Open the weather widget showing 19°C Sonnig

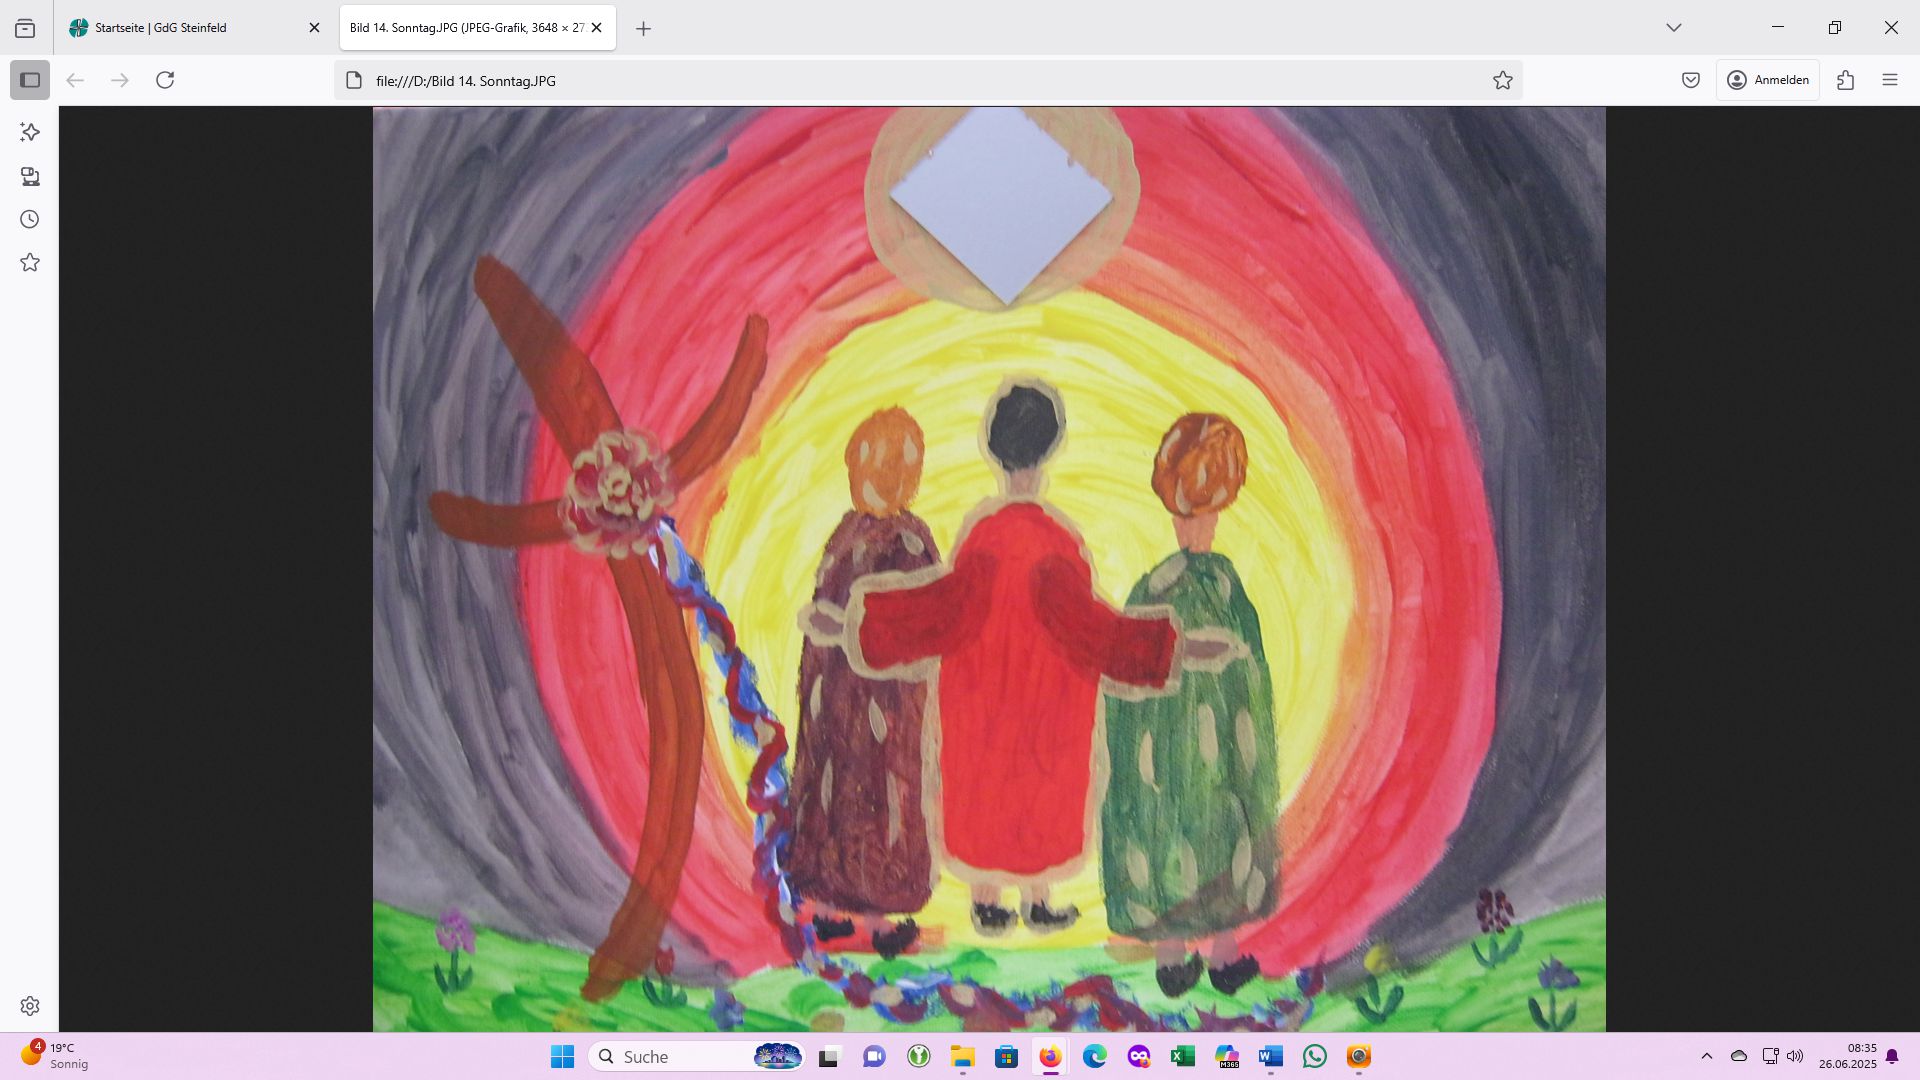[56, 1056]
